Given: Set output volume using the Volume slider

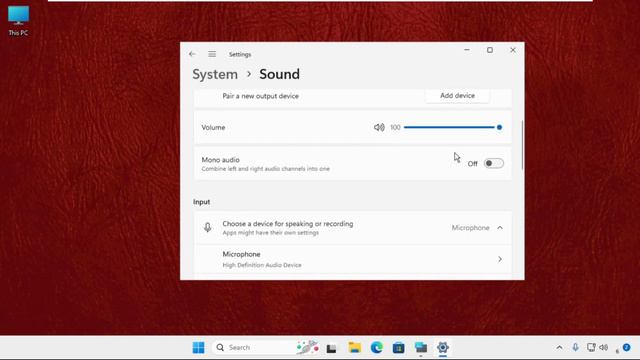Looking at the screenshot, I should click(x=453, y=127).
